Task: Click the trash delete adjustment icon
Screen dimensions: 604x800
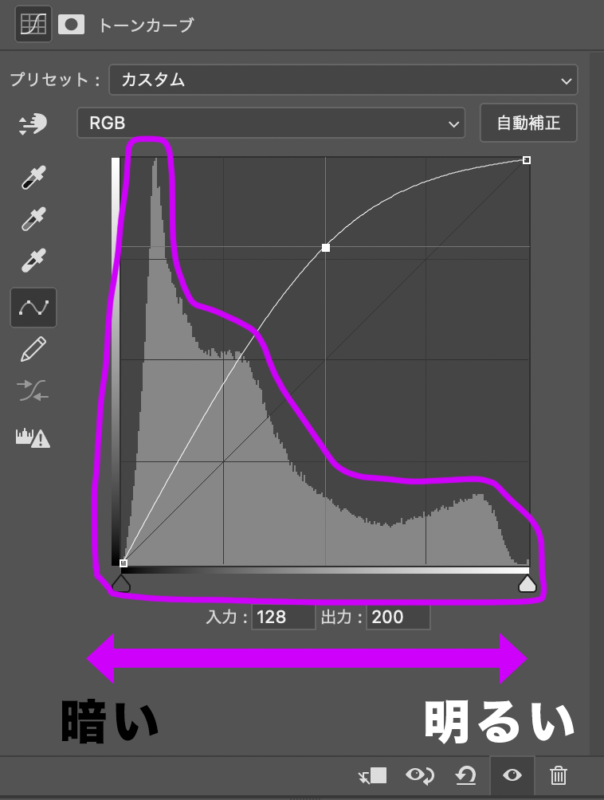Action: [x=559, y=776]
